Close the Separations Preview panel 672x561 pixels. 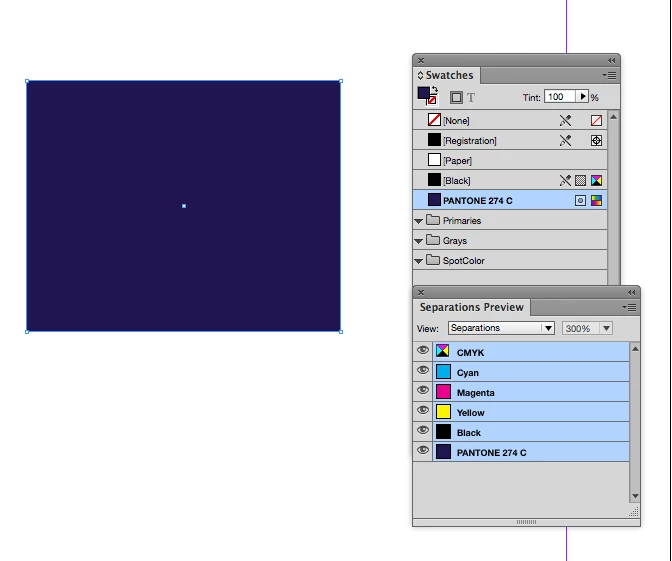click(421, 292)
